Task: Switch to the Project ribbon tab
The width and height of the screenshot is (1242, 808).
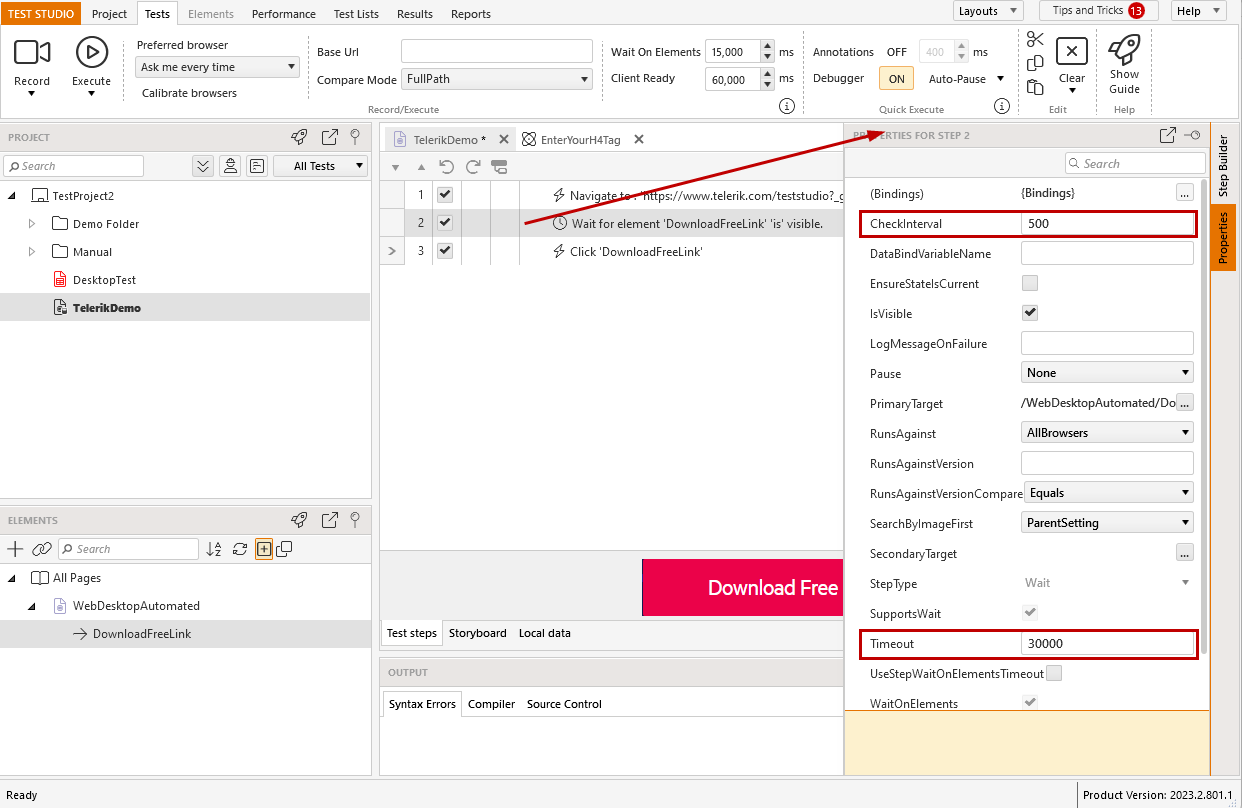Action: click(x=110, y=14)
